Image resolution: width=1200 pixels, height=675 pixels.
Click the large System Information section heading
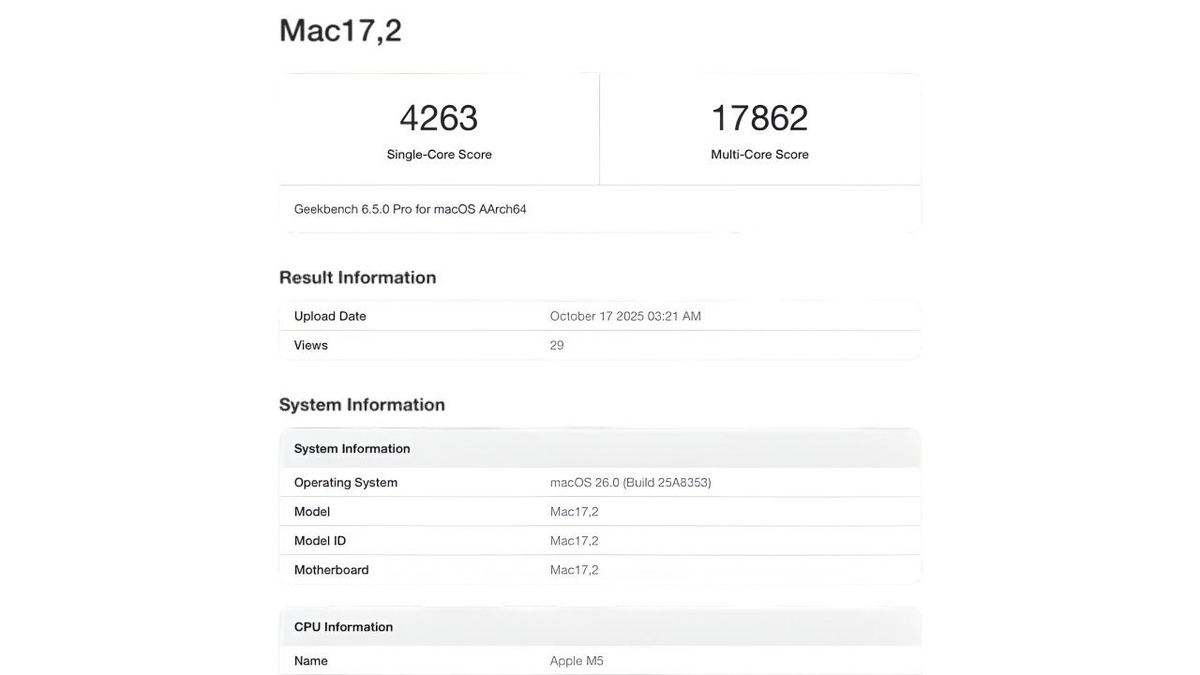tap(362, 405)
